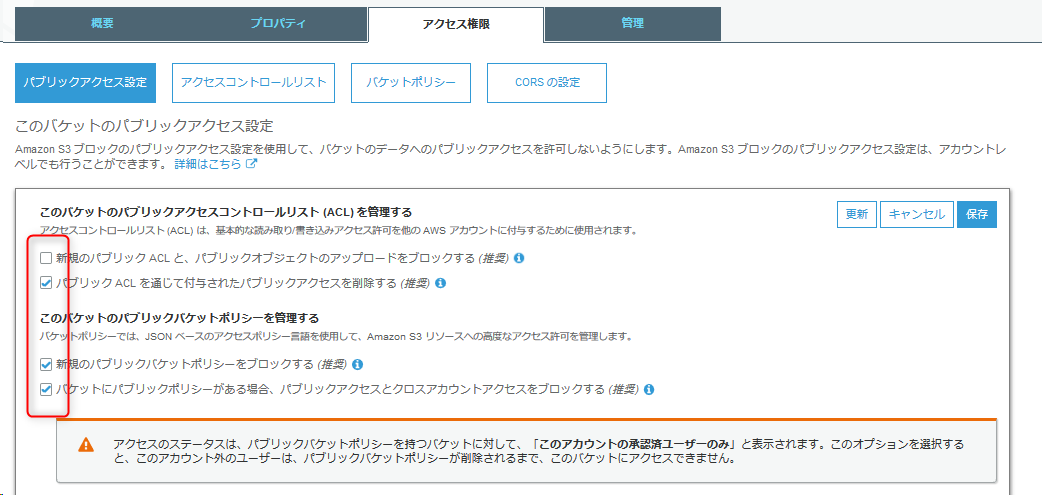Click the heading このバケットのパブリックアクセス設定
The height and width of the screenshot is (495, 1042).
(144, 126)
